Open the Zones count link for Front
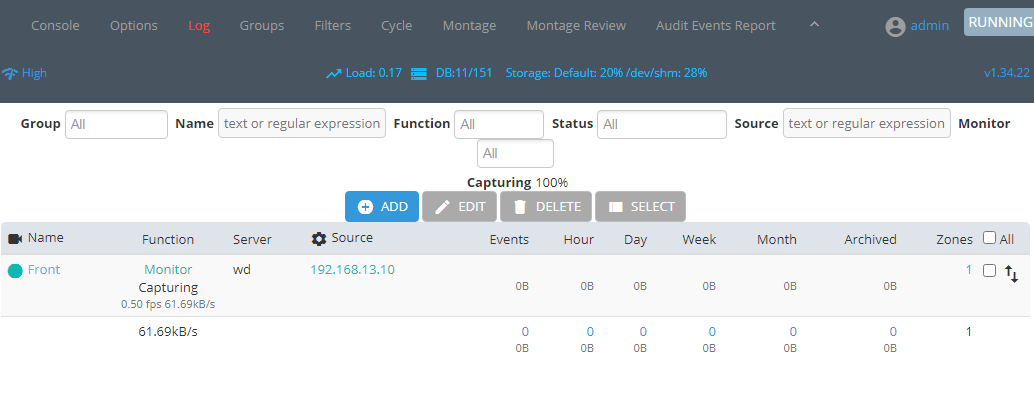The height and width of the screenshot is (395, 1034). pyautogui.click(x=969, y=270)
